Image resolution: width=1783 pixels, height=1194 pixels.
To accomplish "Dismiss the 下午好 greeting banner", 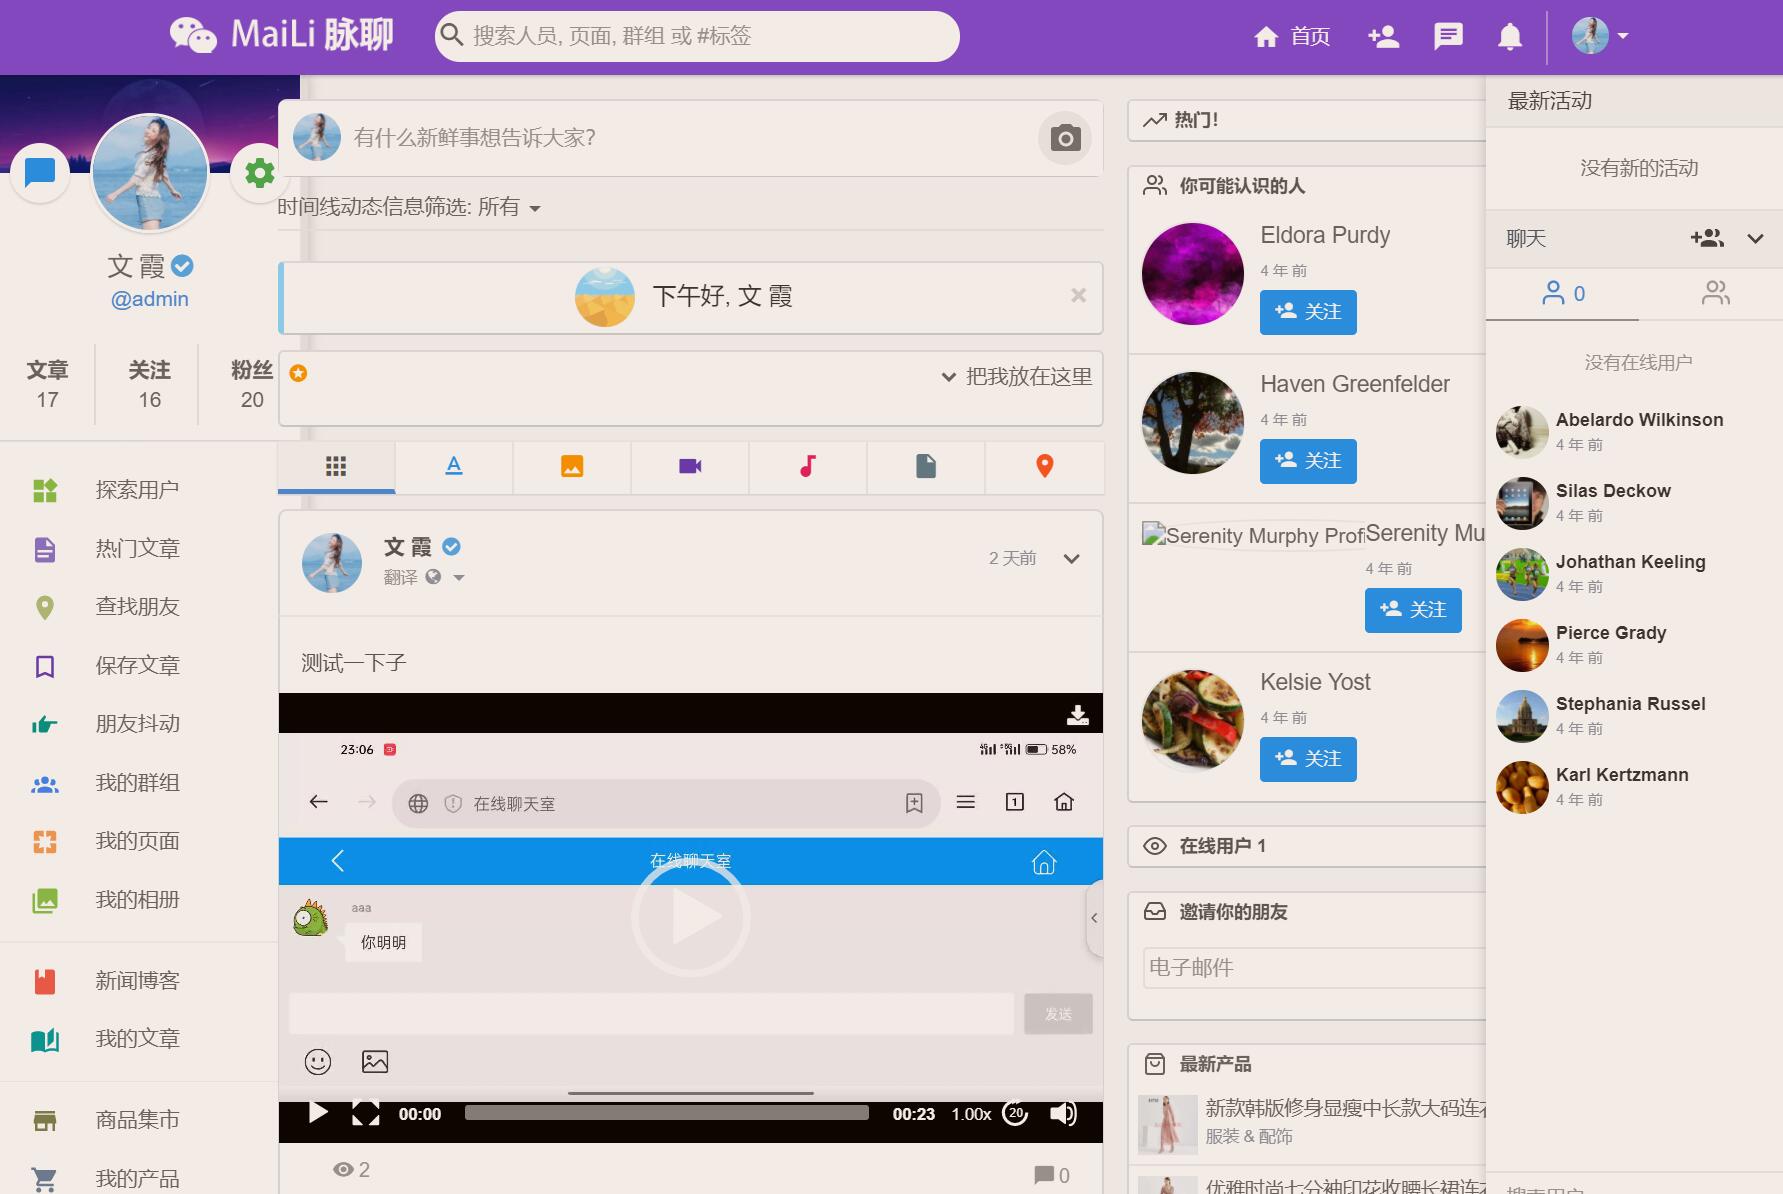I will coord(1078,295).
